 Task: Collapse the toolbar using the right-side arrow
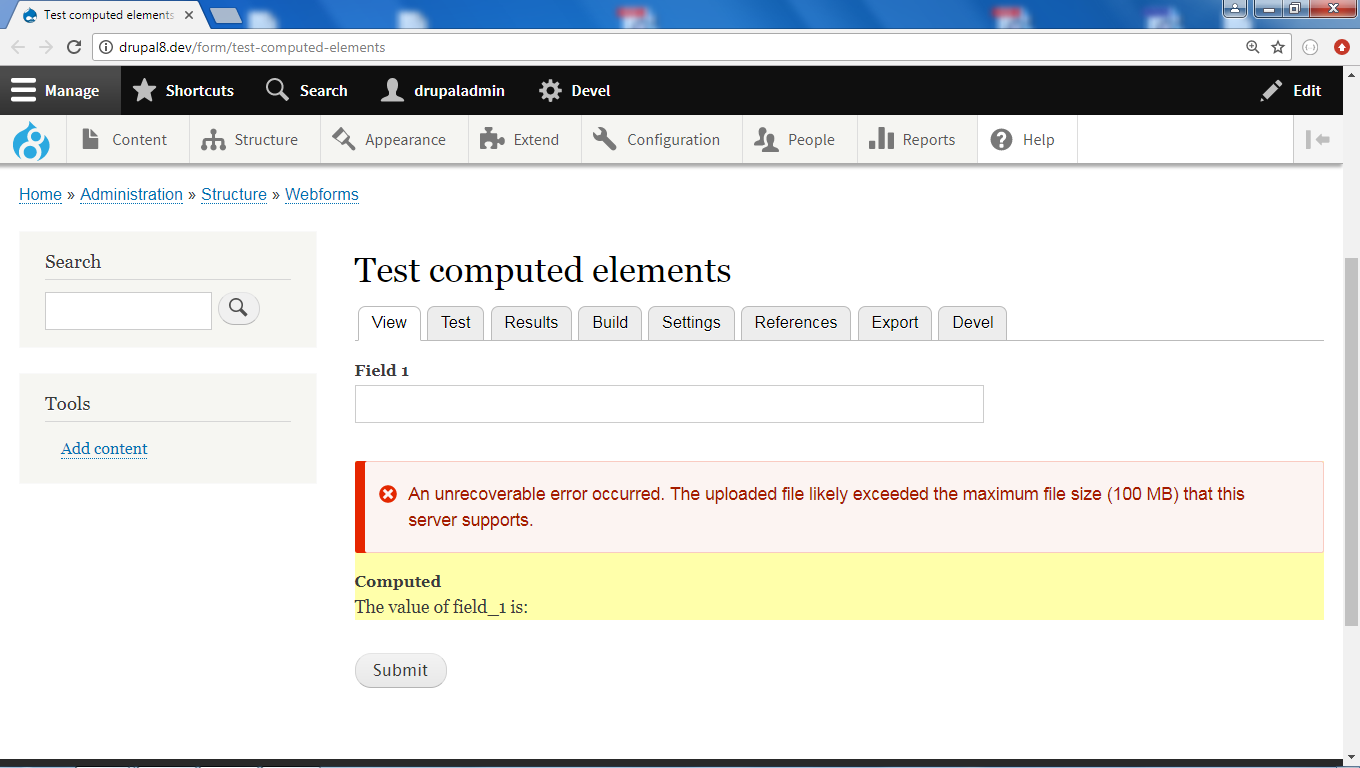pyautogui.click(x=1320, y=139)
